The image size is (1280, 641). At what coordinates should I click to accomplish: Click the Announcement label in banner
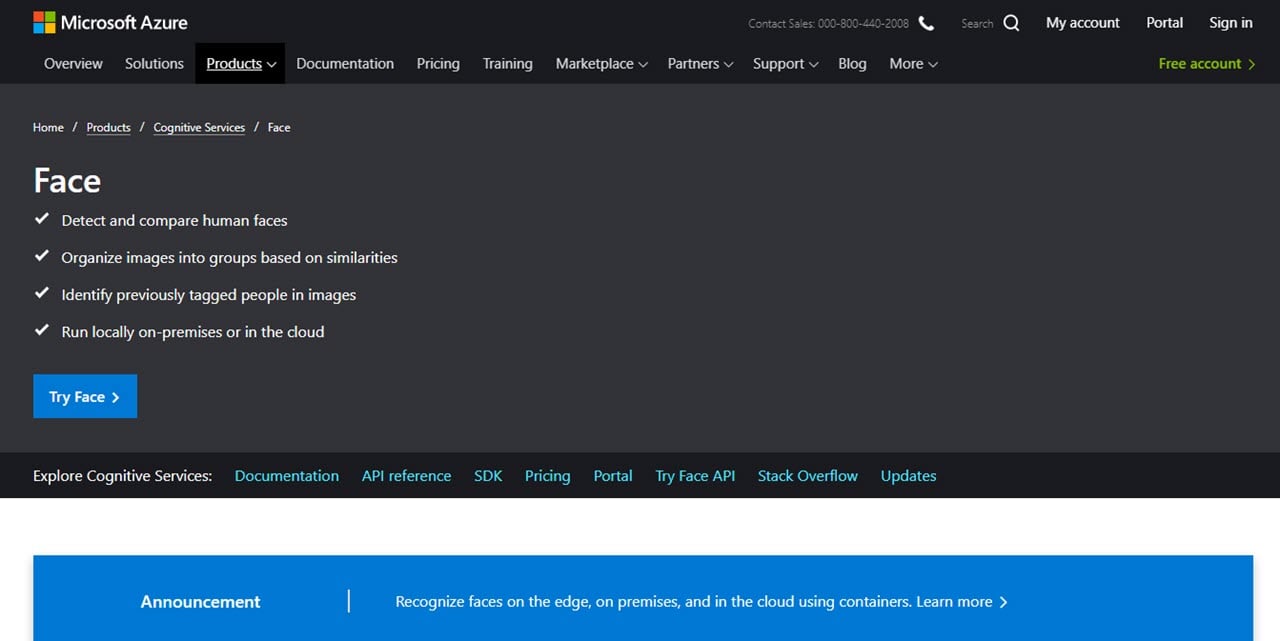(200, 601)
